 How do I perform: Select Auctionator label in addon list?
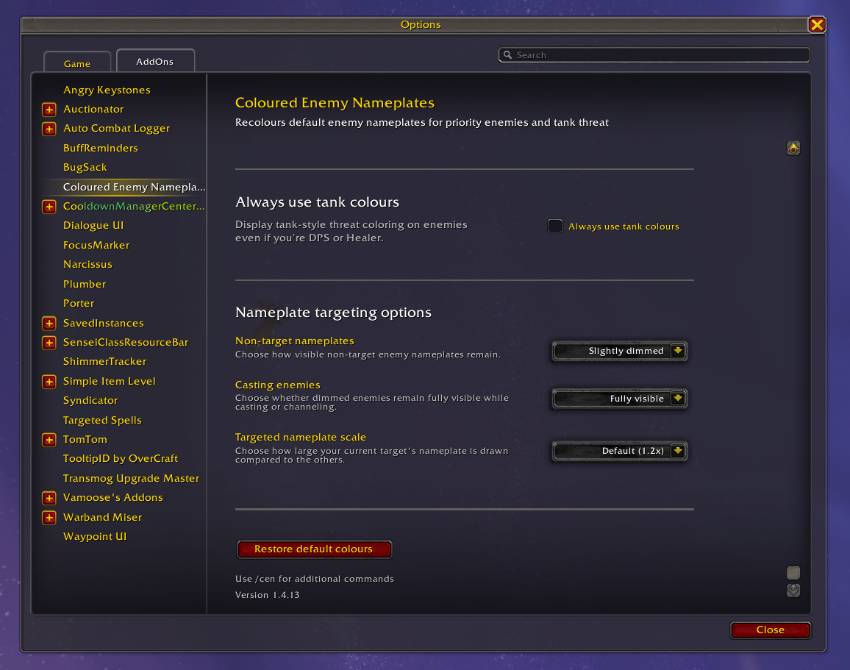93,109
